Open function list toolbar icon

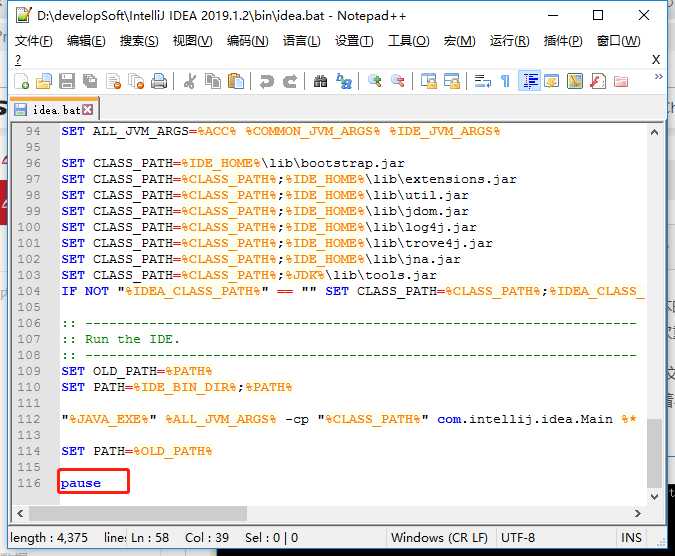(x=598, y=81)
